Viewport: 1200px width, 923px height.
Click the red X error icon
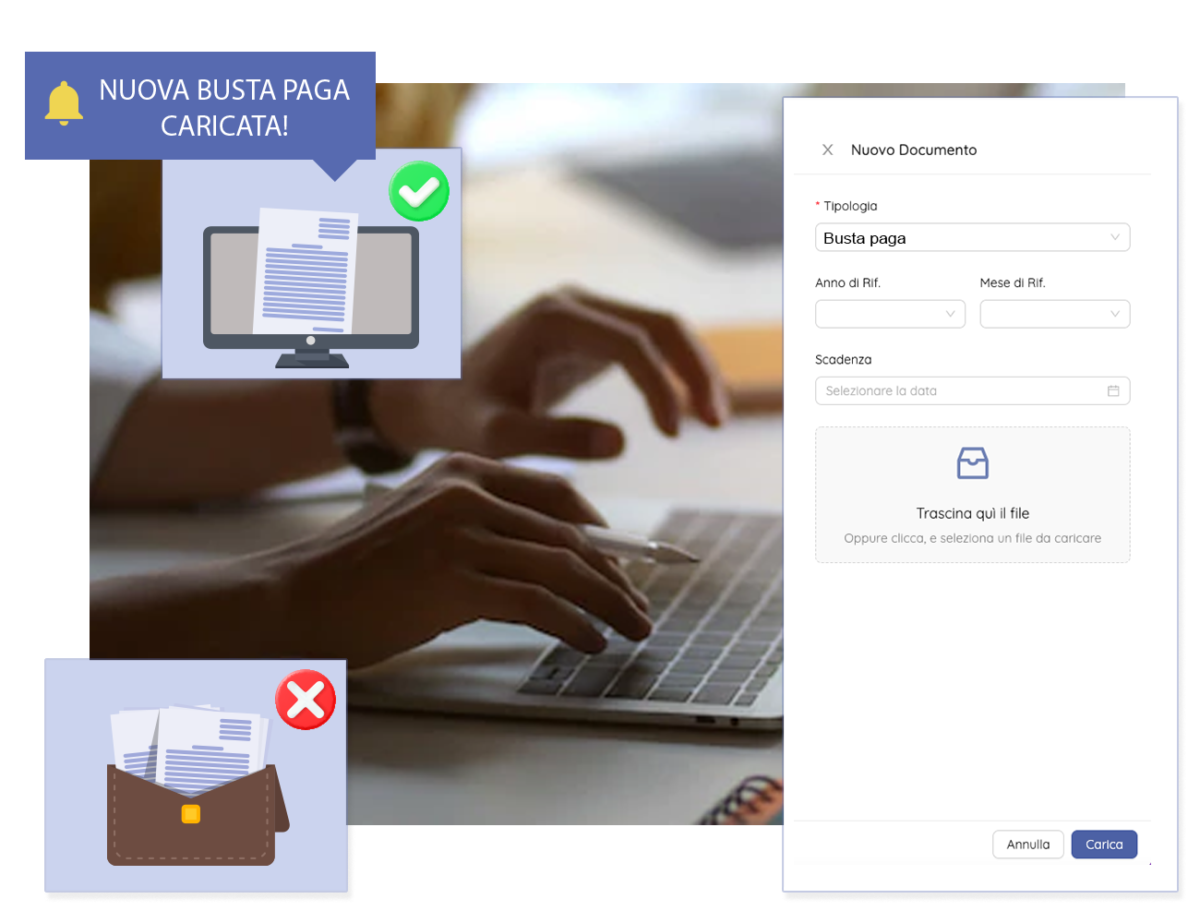click(306, 699)
